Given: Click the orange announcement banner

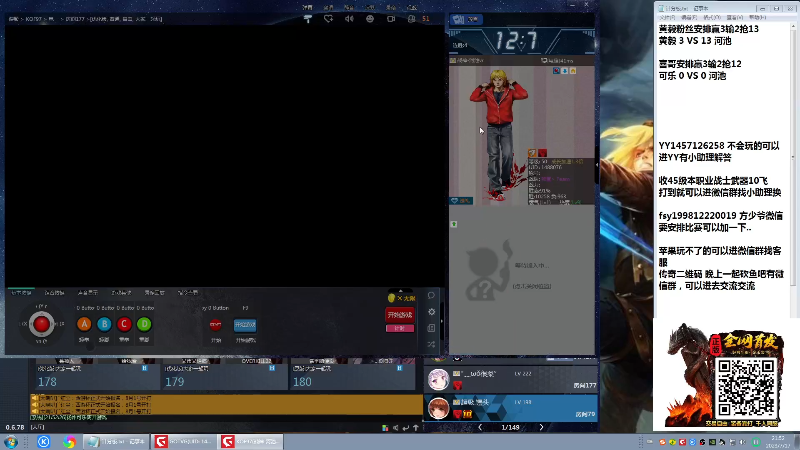Looking at the screenshot, I should 226,405.
